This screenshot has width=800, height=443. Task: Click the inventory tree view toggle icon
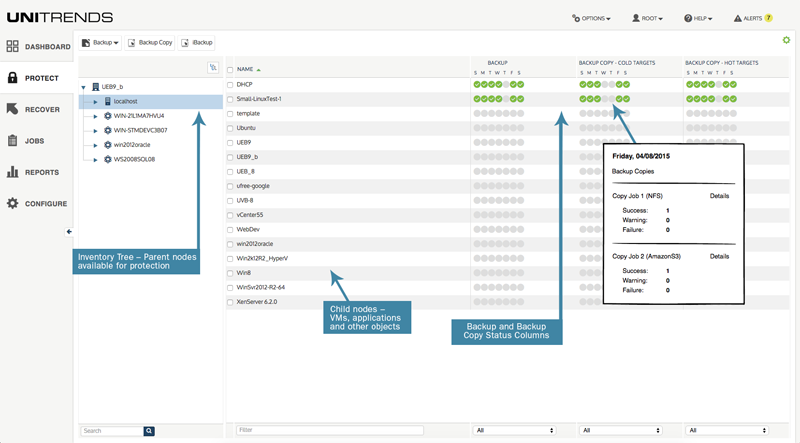[x=213, y=67]
